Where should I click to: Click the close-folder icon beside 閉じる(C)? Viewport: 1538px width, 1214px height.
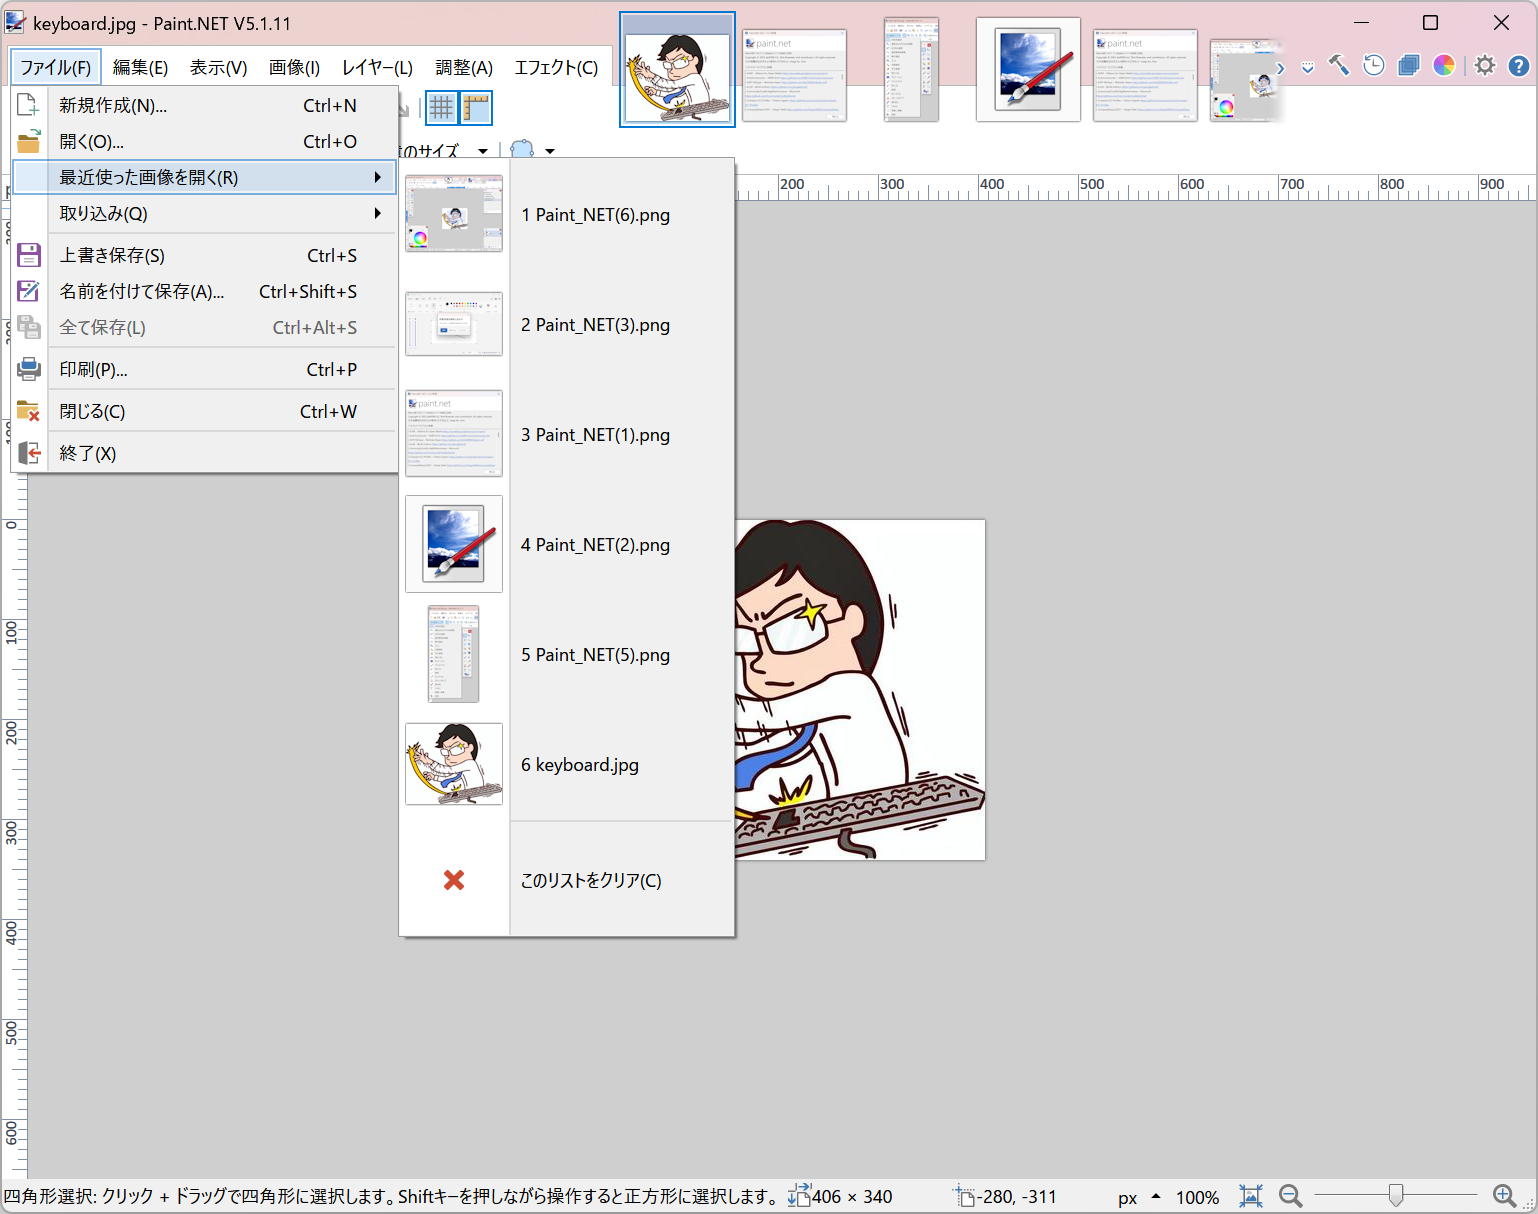pos(29,411)
